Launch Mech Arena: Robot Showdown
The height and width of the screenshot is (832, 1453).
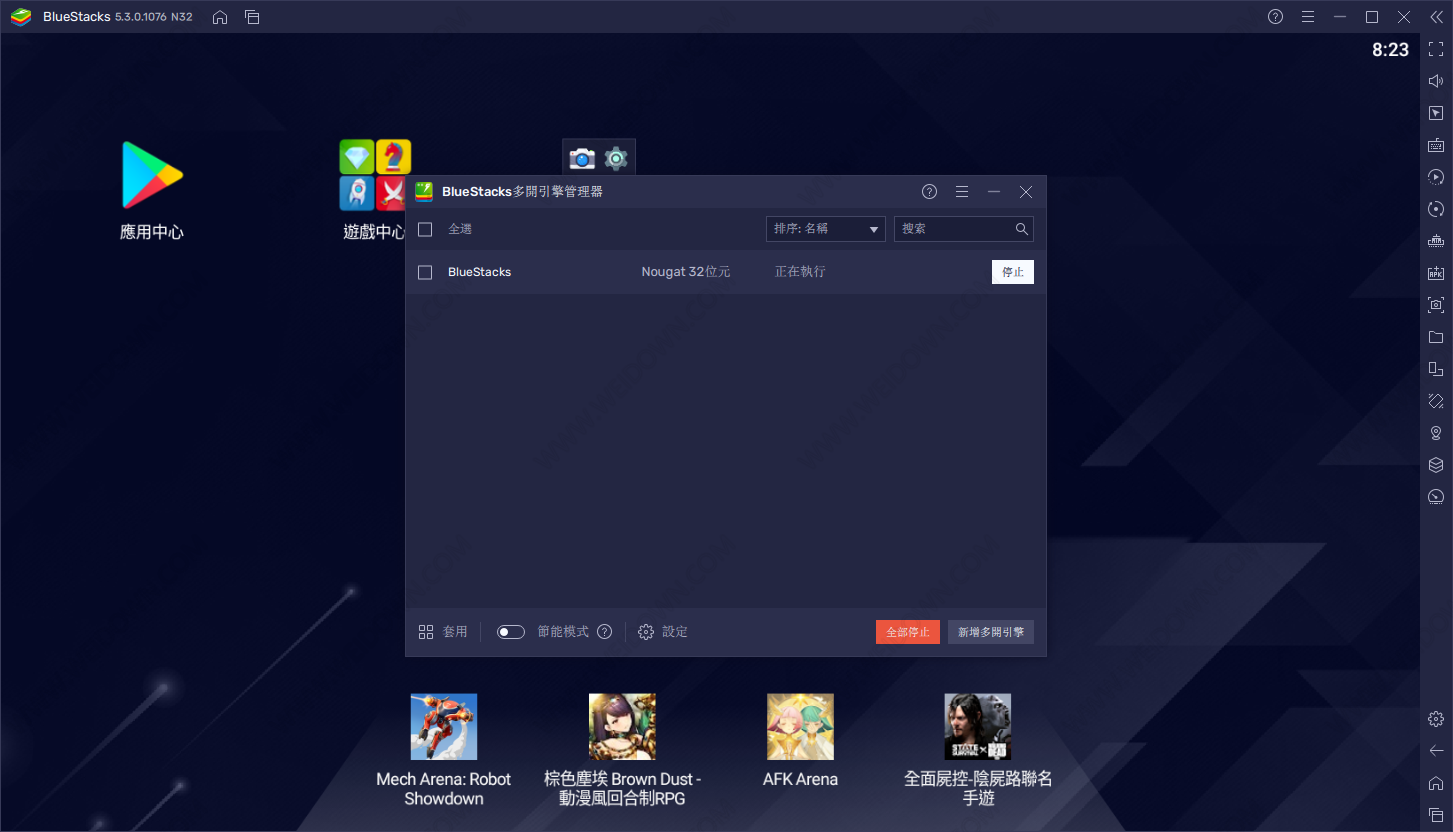tap(444, 727)
